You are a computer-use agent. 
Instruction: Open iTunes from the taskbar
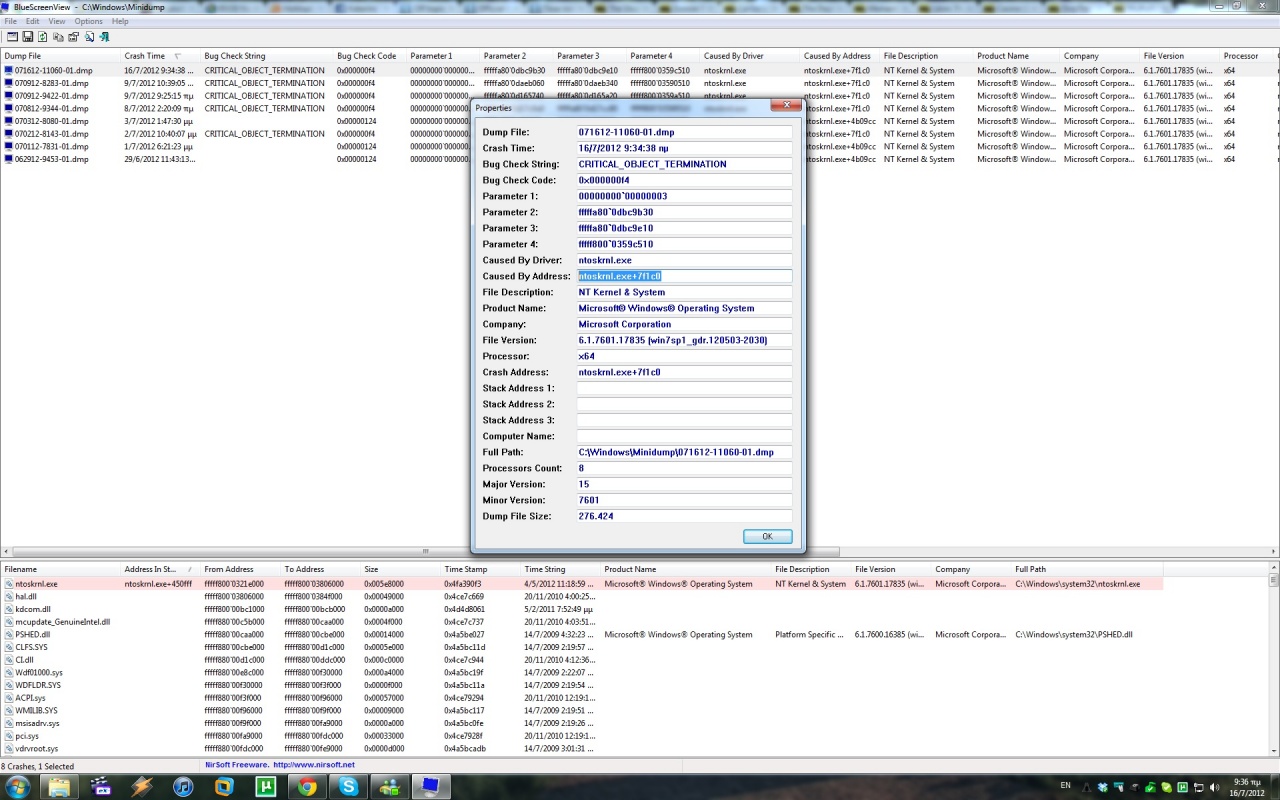coord(183,786)
